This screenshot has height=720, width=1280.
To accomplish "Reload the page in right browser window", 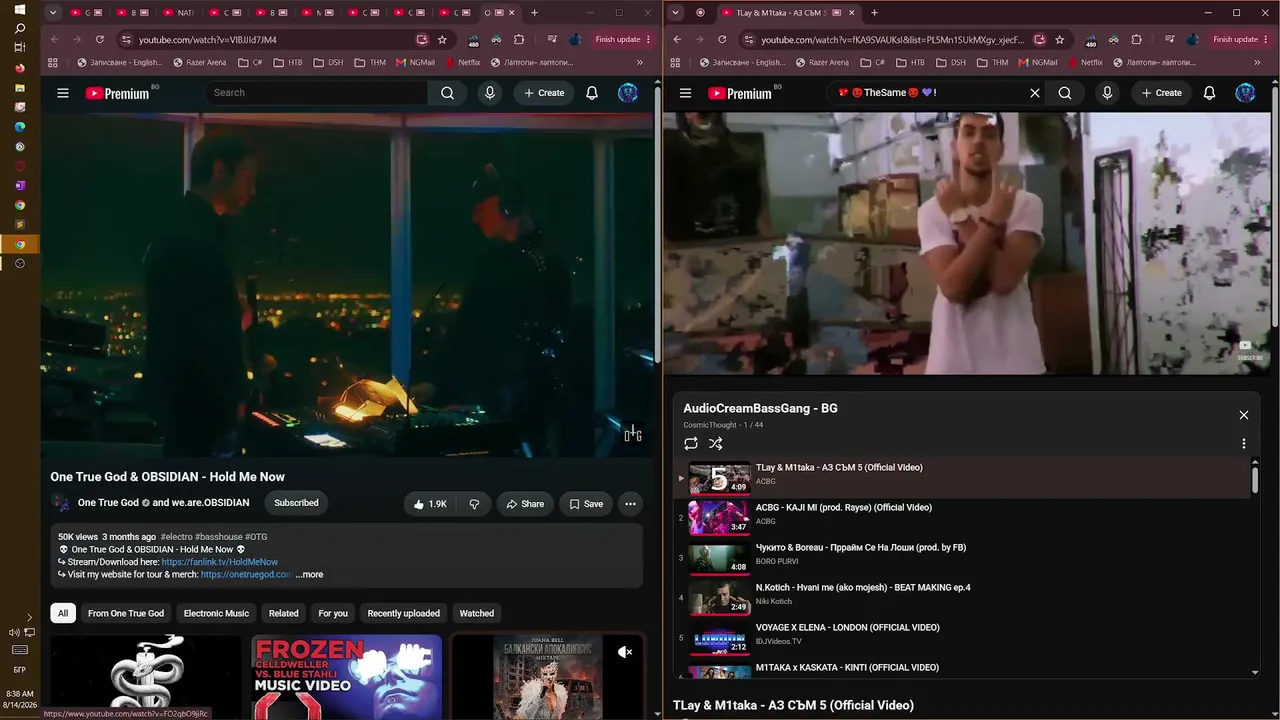I will pyautogui.click(x=722, y=40).
